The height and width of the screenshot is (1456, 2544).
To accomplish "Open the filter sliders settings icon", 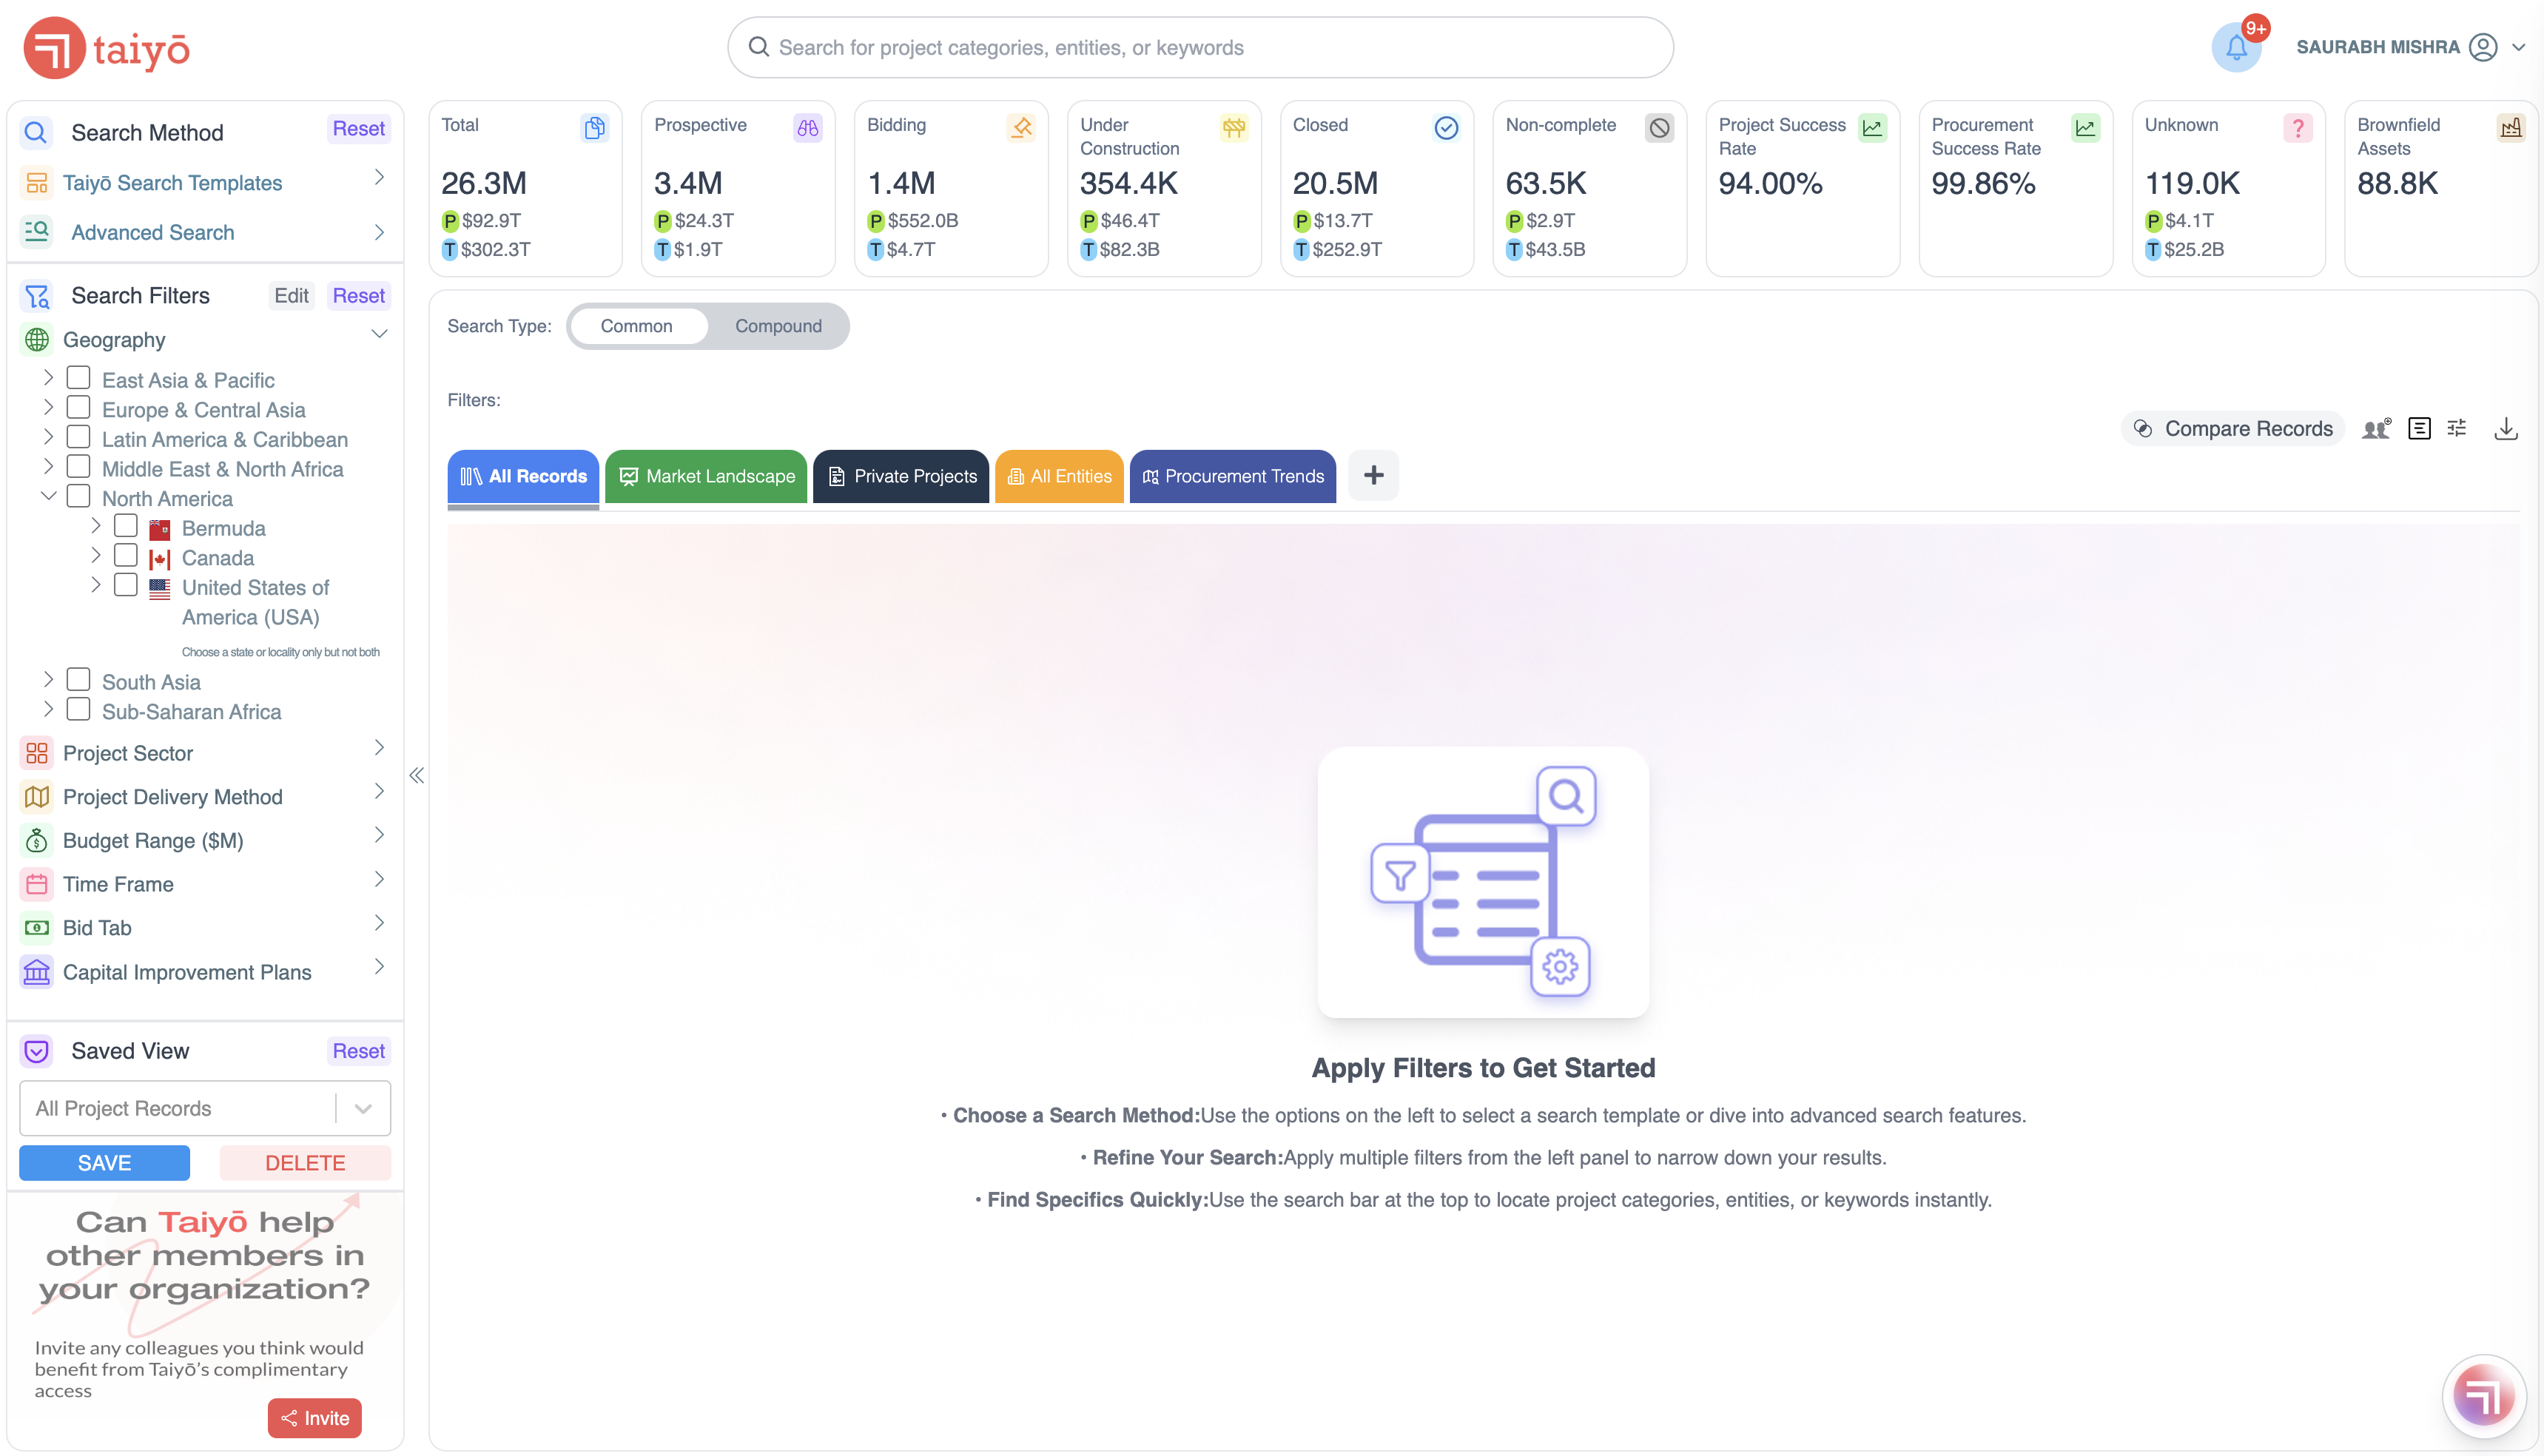I will [x=2457, y=428].
